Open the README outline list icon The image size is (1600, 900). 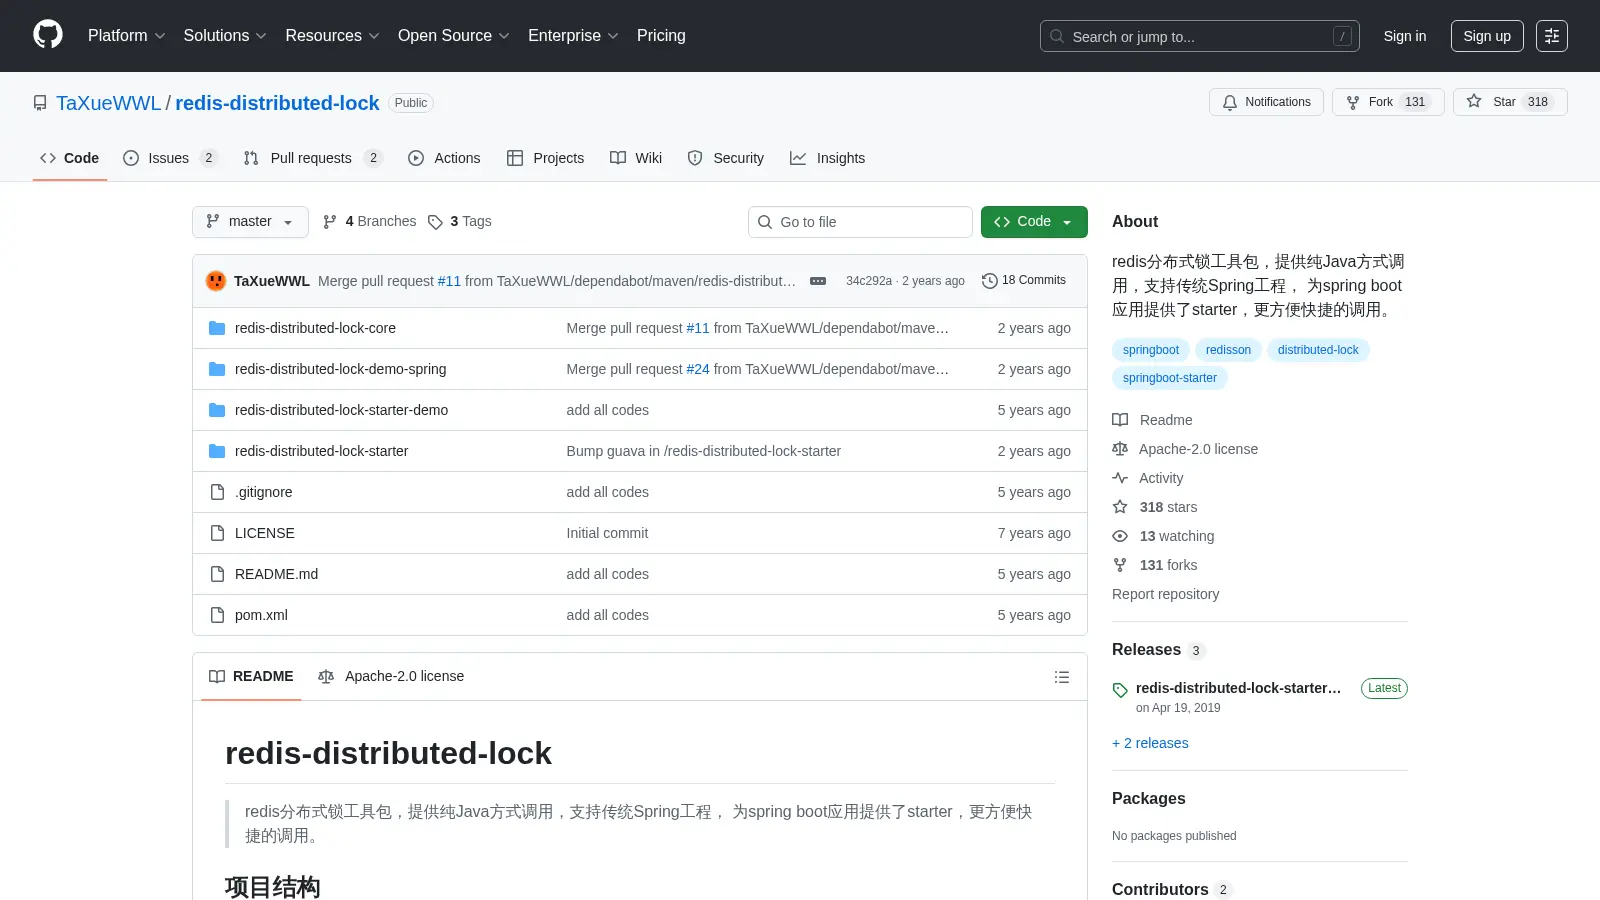tap(1062, 677)
